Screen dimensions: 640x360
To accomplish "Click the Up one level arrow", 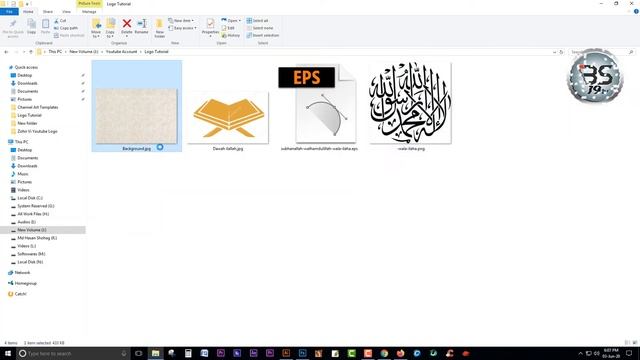I will click(x=31, y=52).
